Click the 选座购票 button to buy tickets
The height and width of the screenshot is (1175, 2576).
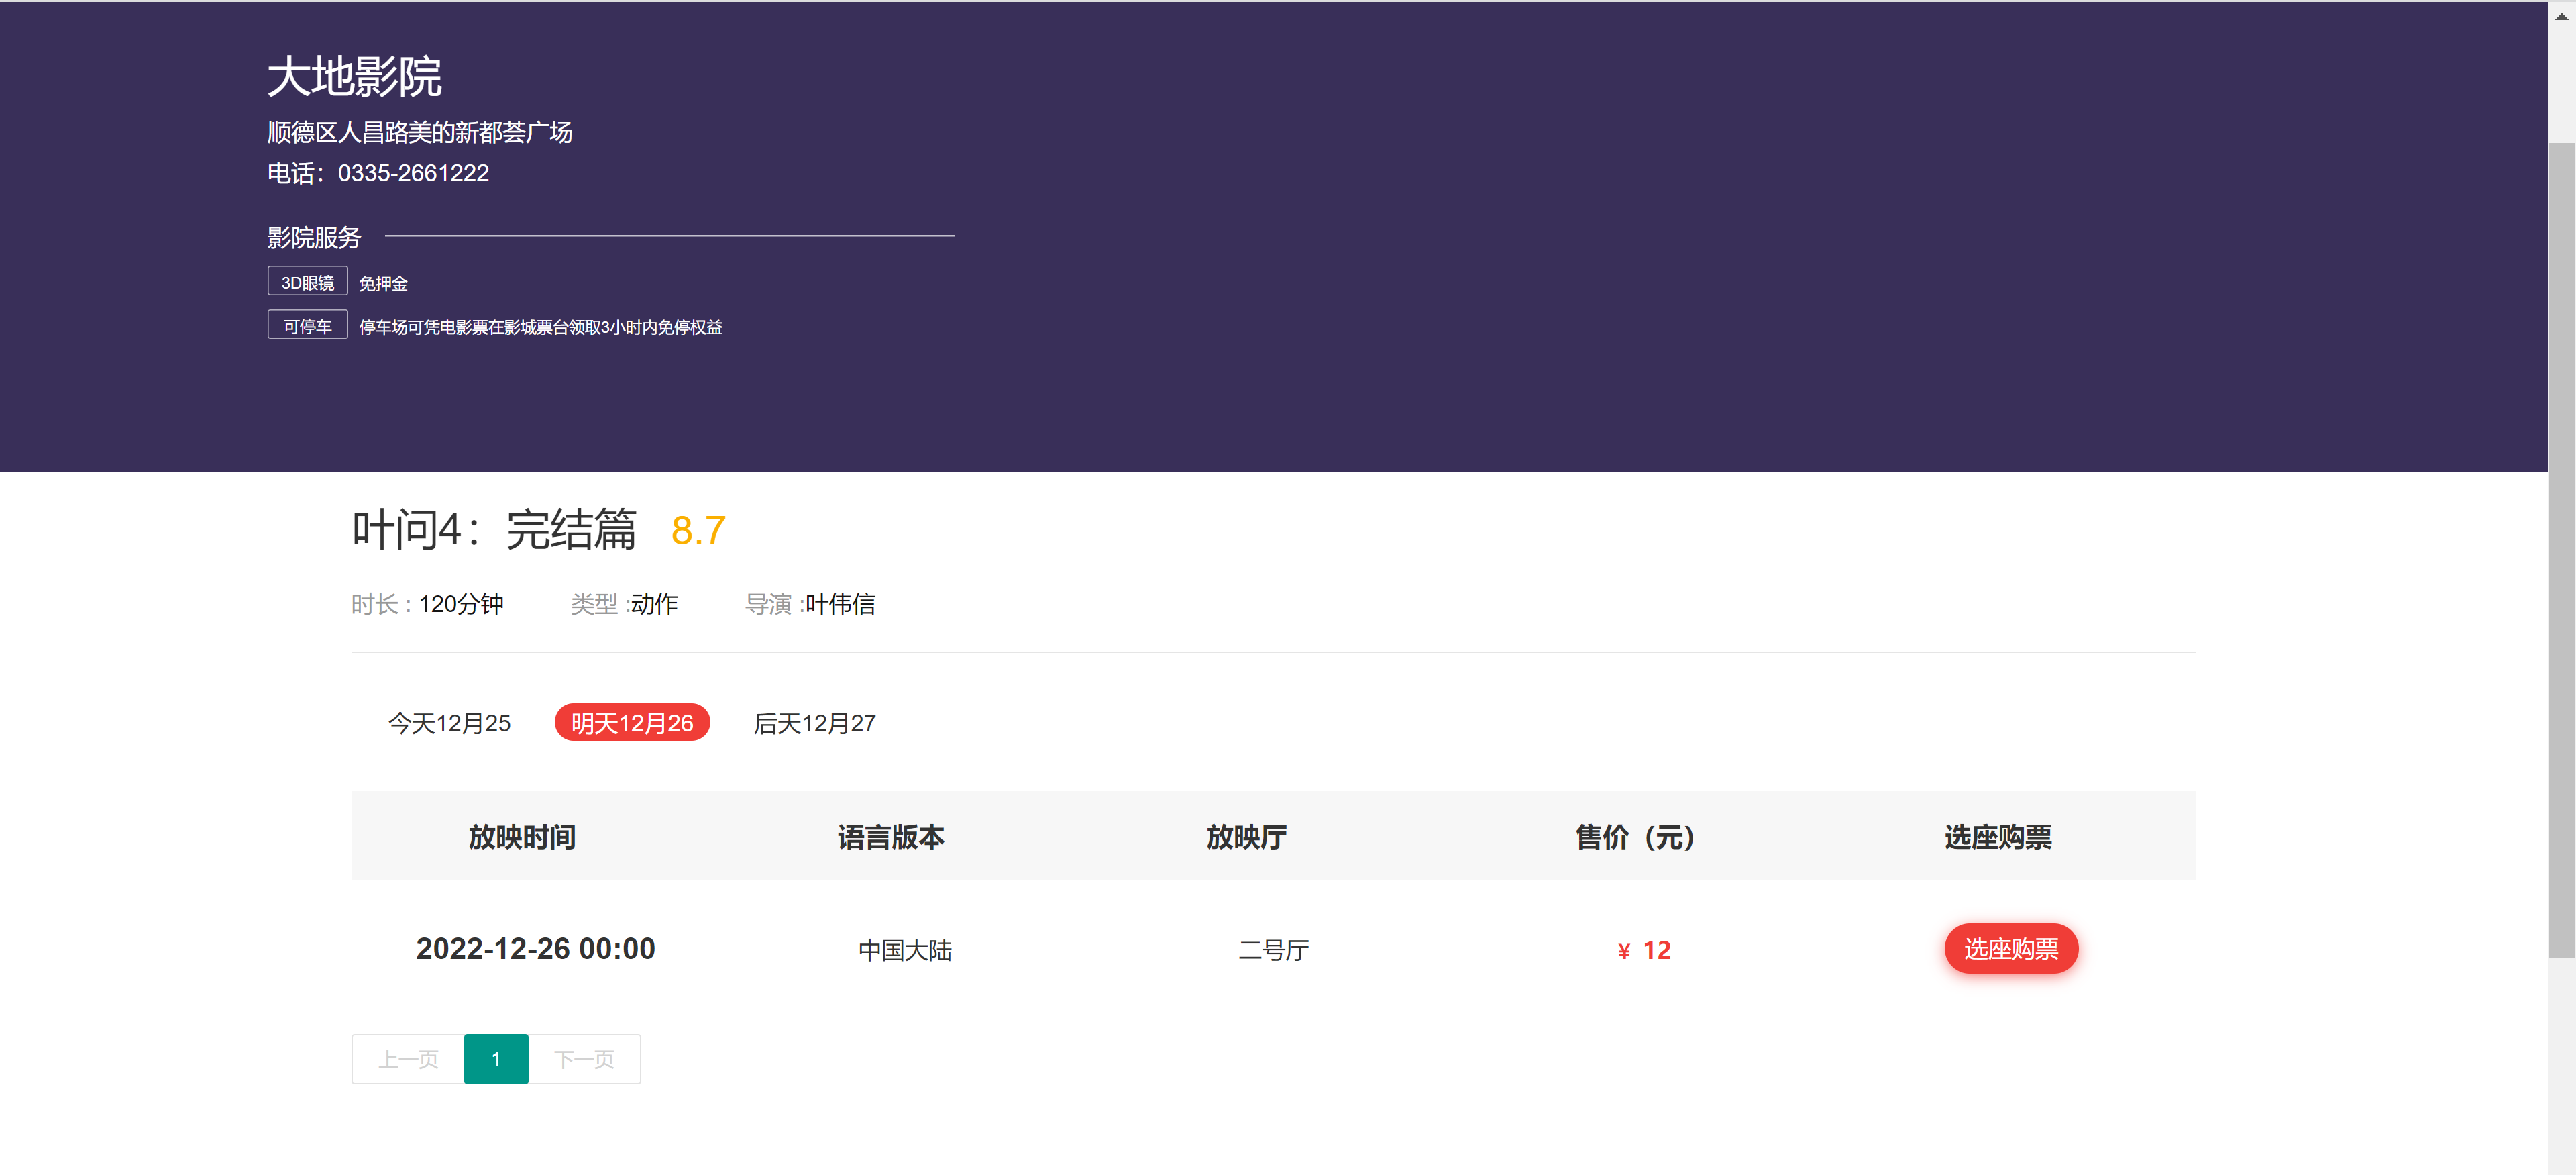(x=2011, y=949)
